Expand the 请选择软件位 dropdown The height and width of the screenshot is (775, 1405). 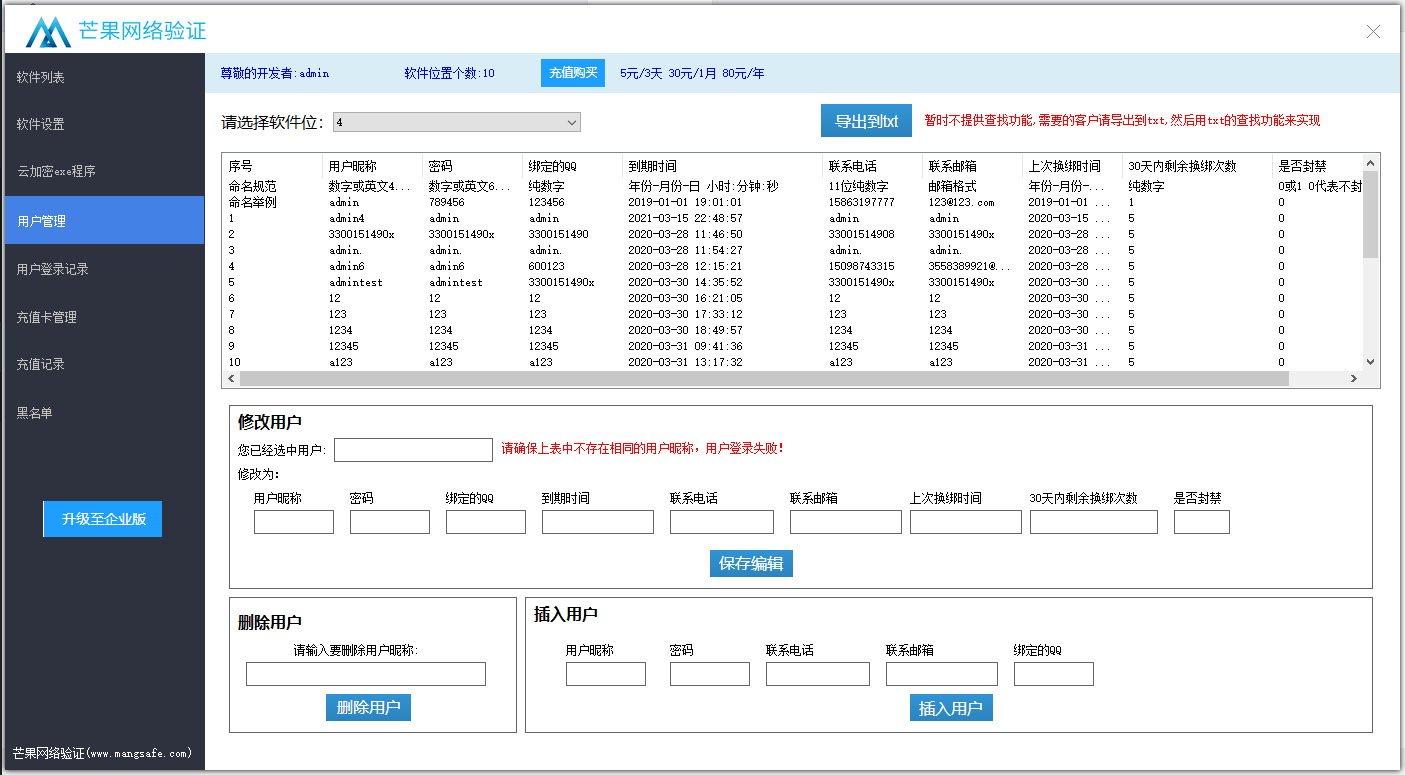pyautogui.click(x=457, y=122)
